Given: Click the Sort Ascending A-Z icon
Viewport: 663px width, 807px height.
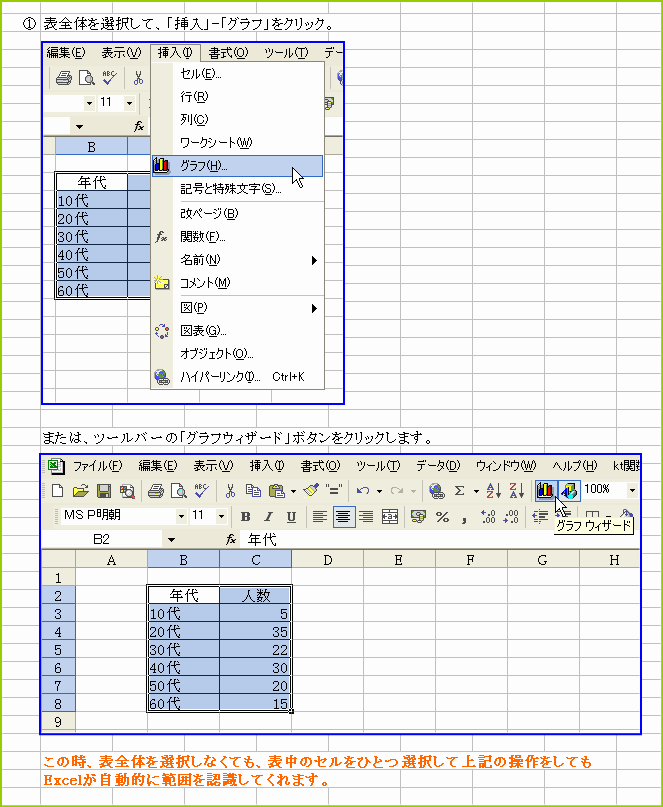Looking at the screenshot, I should 493,490.
